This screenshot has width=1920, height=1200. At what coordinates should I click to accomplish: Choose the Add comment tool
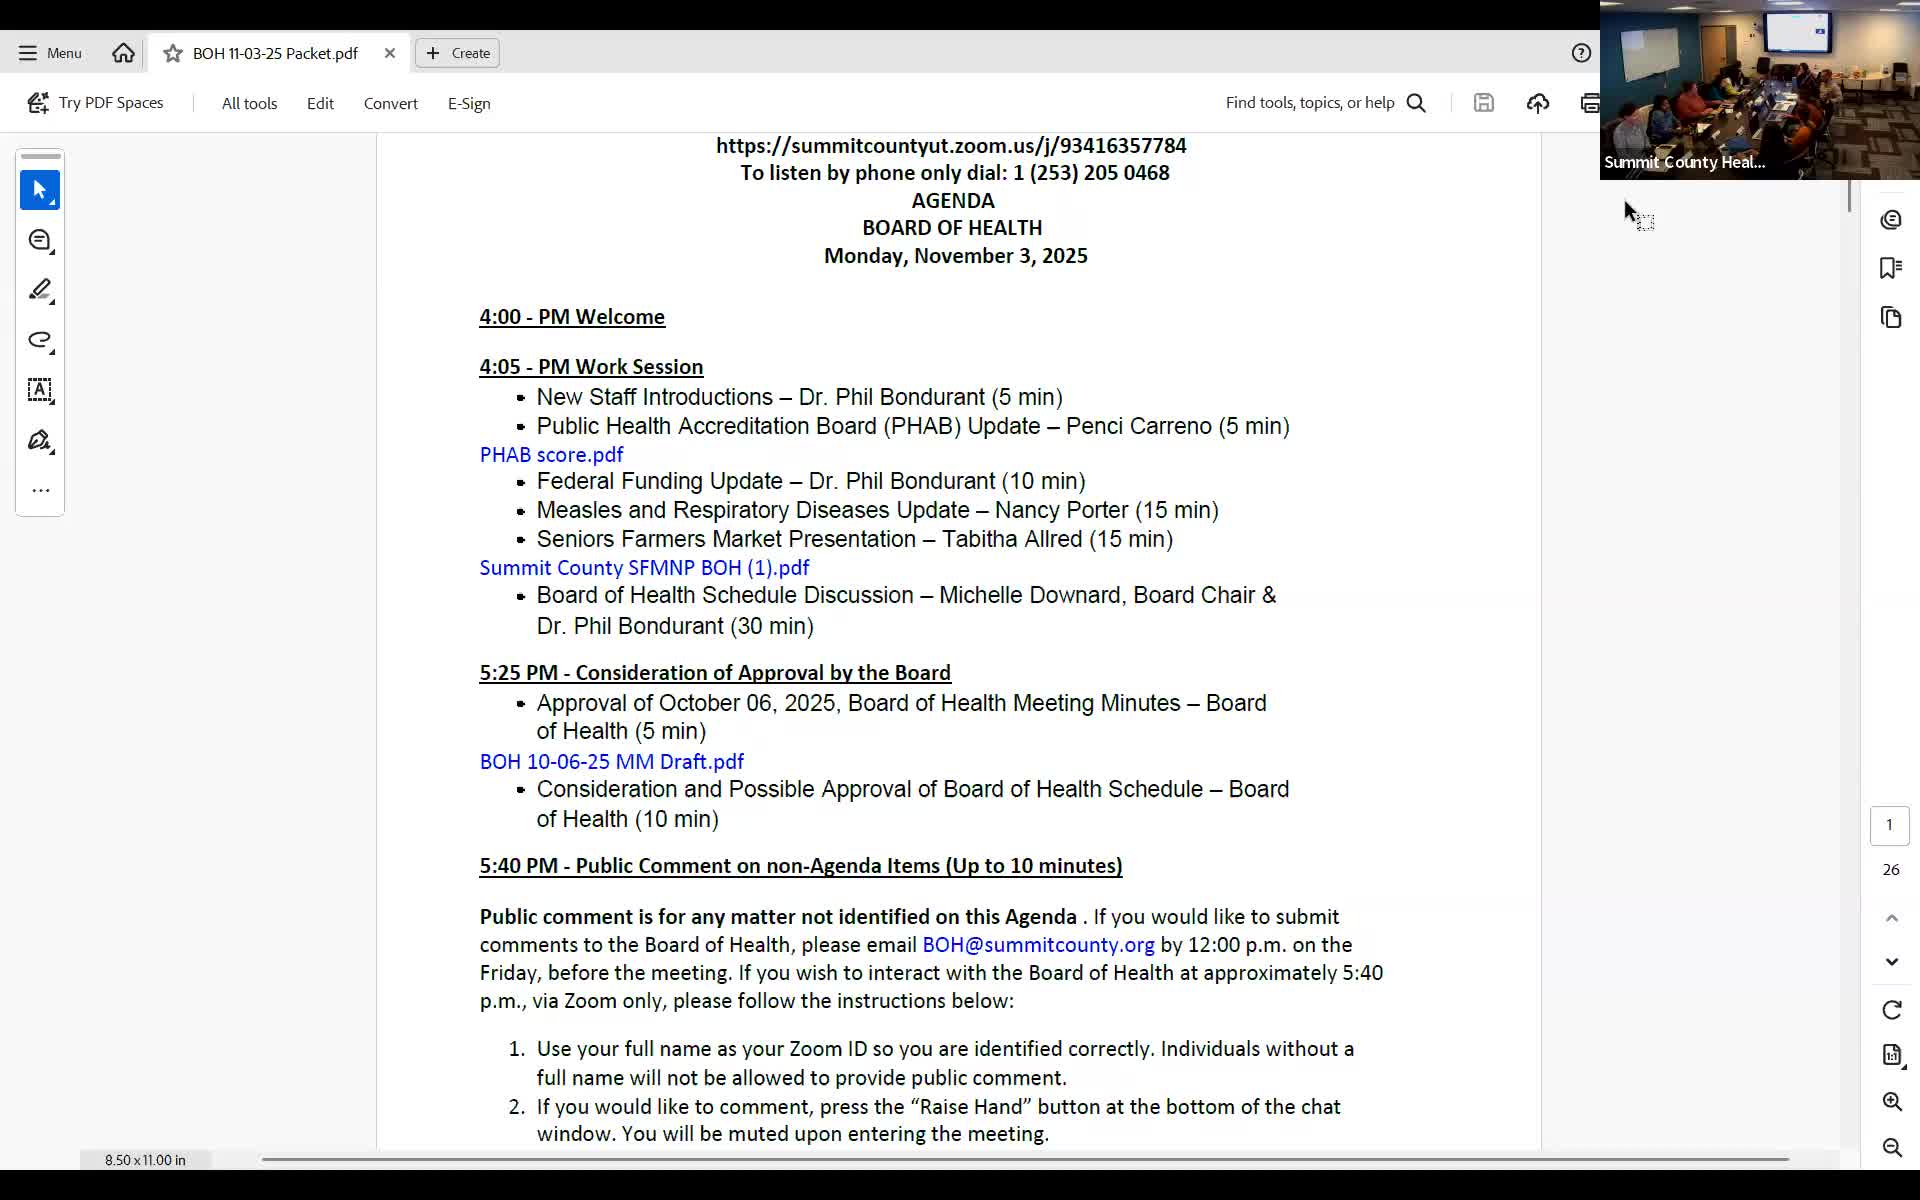pos(40,240)
